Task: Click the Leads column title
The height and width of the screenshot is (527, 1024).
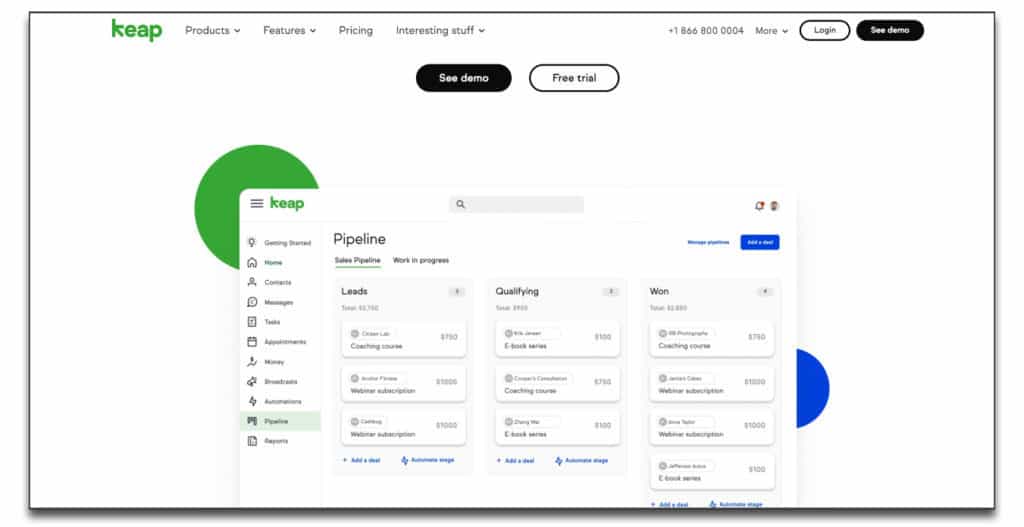Action: pos(354,291)
